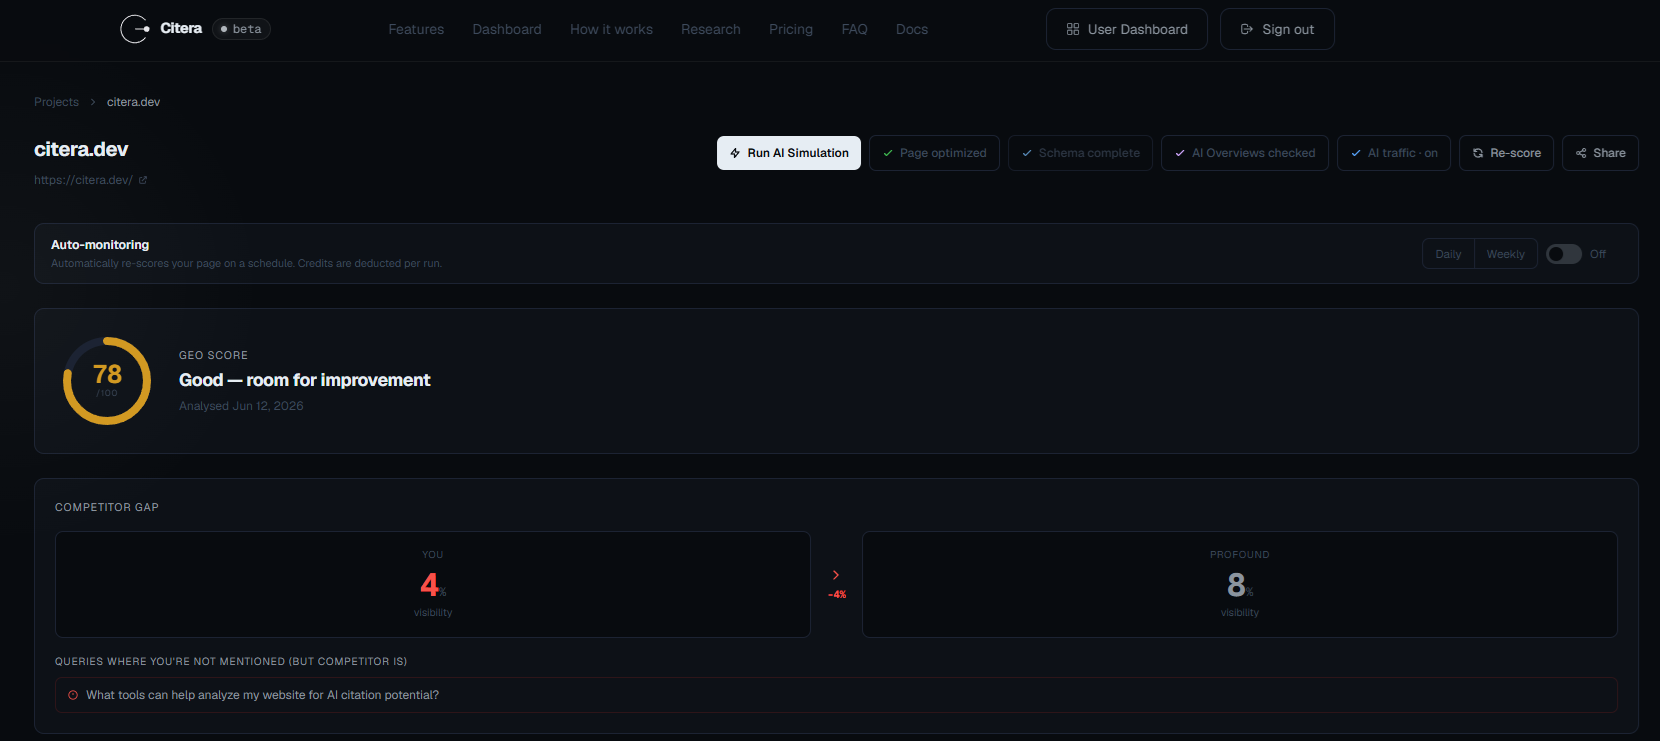
Task: Toggle the Page optimized check chip
Action: click(x=934, y=153)
